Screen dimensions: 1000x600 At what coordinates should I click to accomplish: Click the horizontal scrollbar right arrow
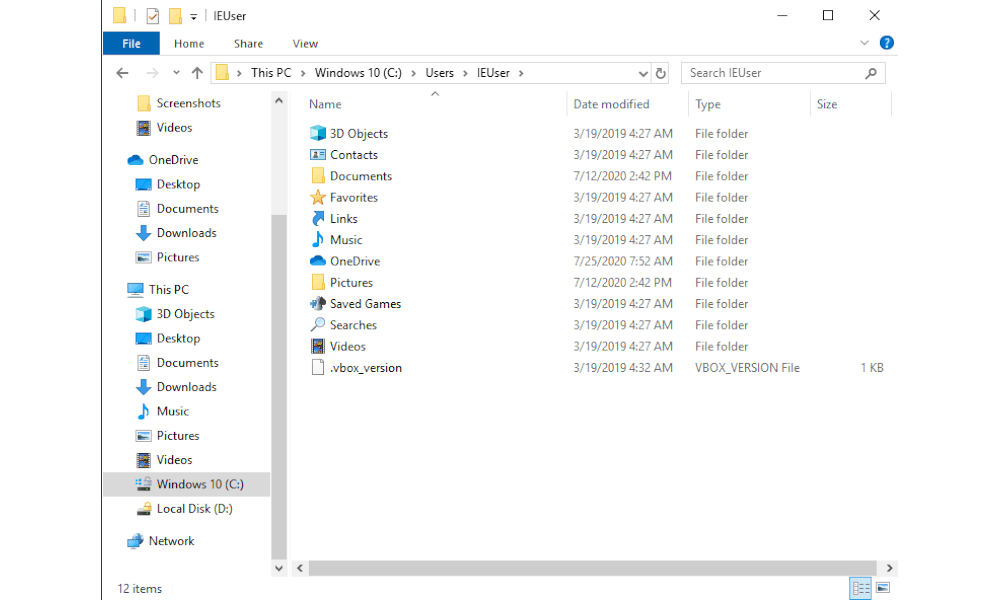coord(890,568)
